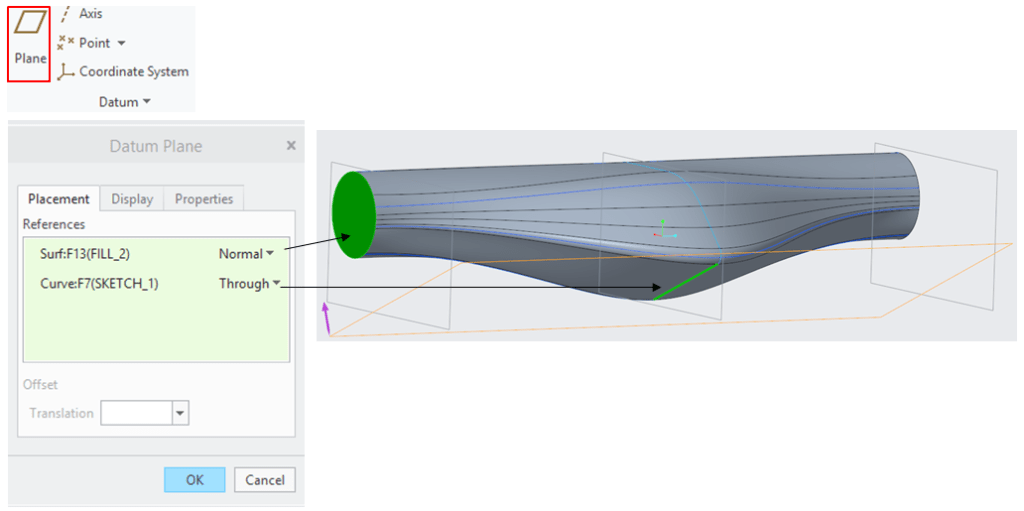Expand the Datum group overflow menu
The height and width of the screenshot is (511, 1024).
(146, 102)
